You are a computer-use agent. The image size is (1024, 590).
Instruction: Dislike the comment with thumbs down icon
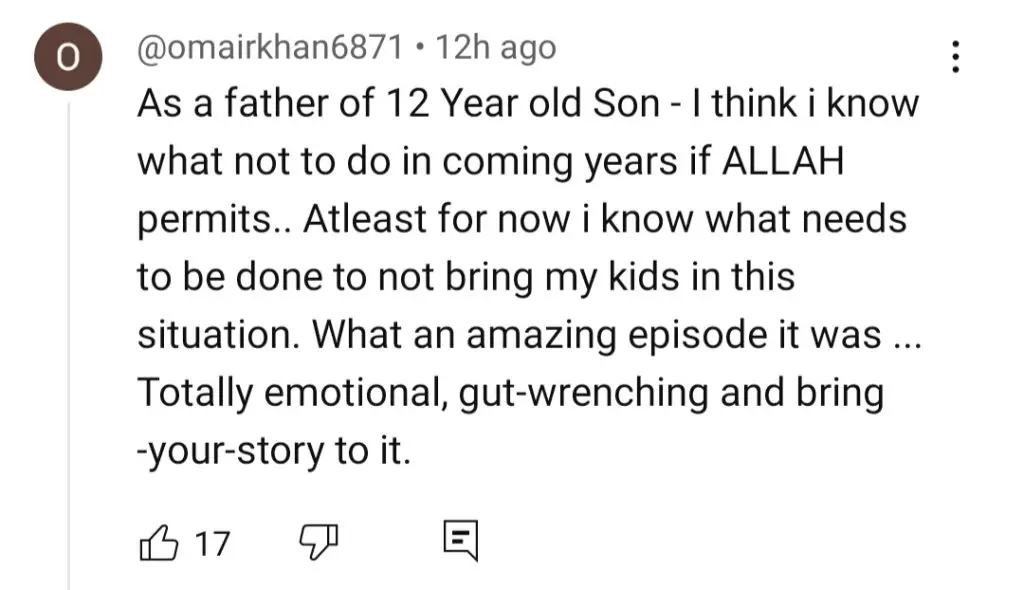point(319,542)
